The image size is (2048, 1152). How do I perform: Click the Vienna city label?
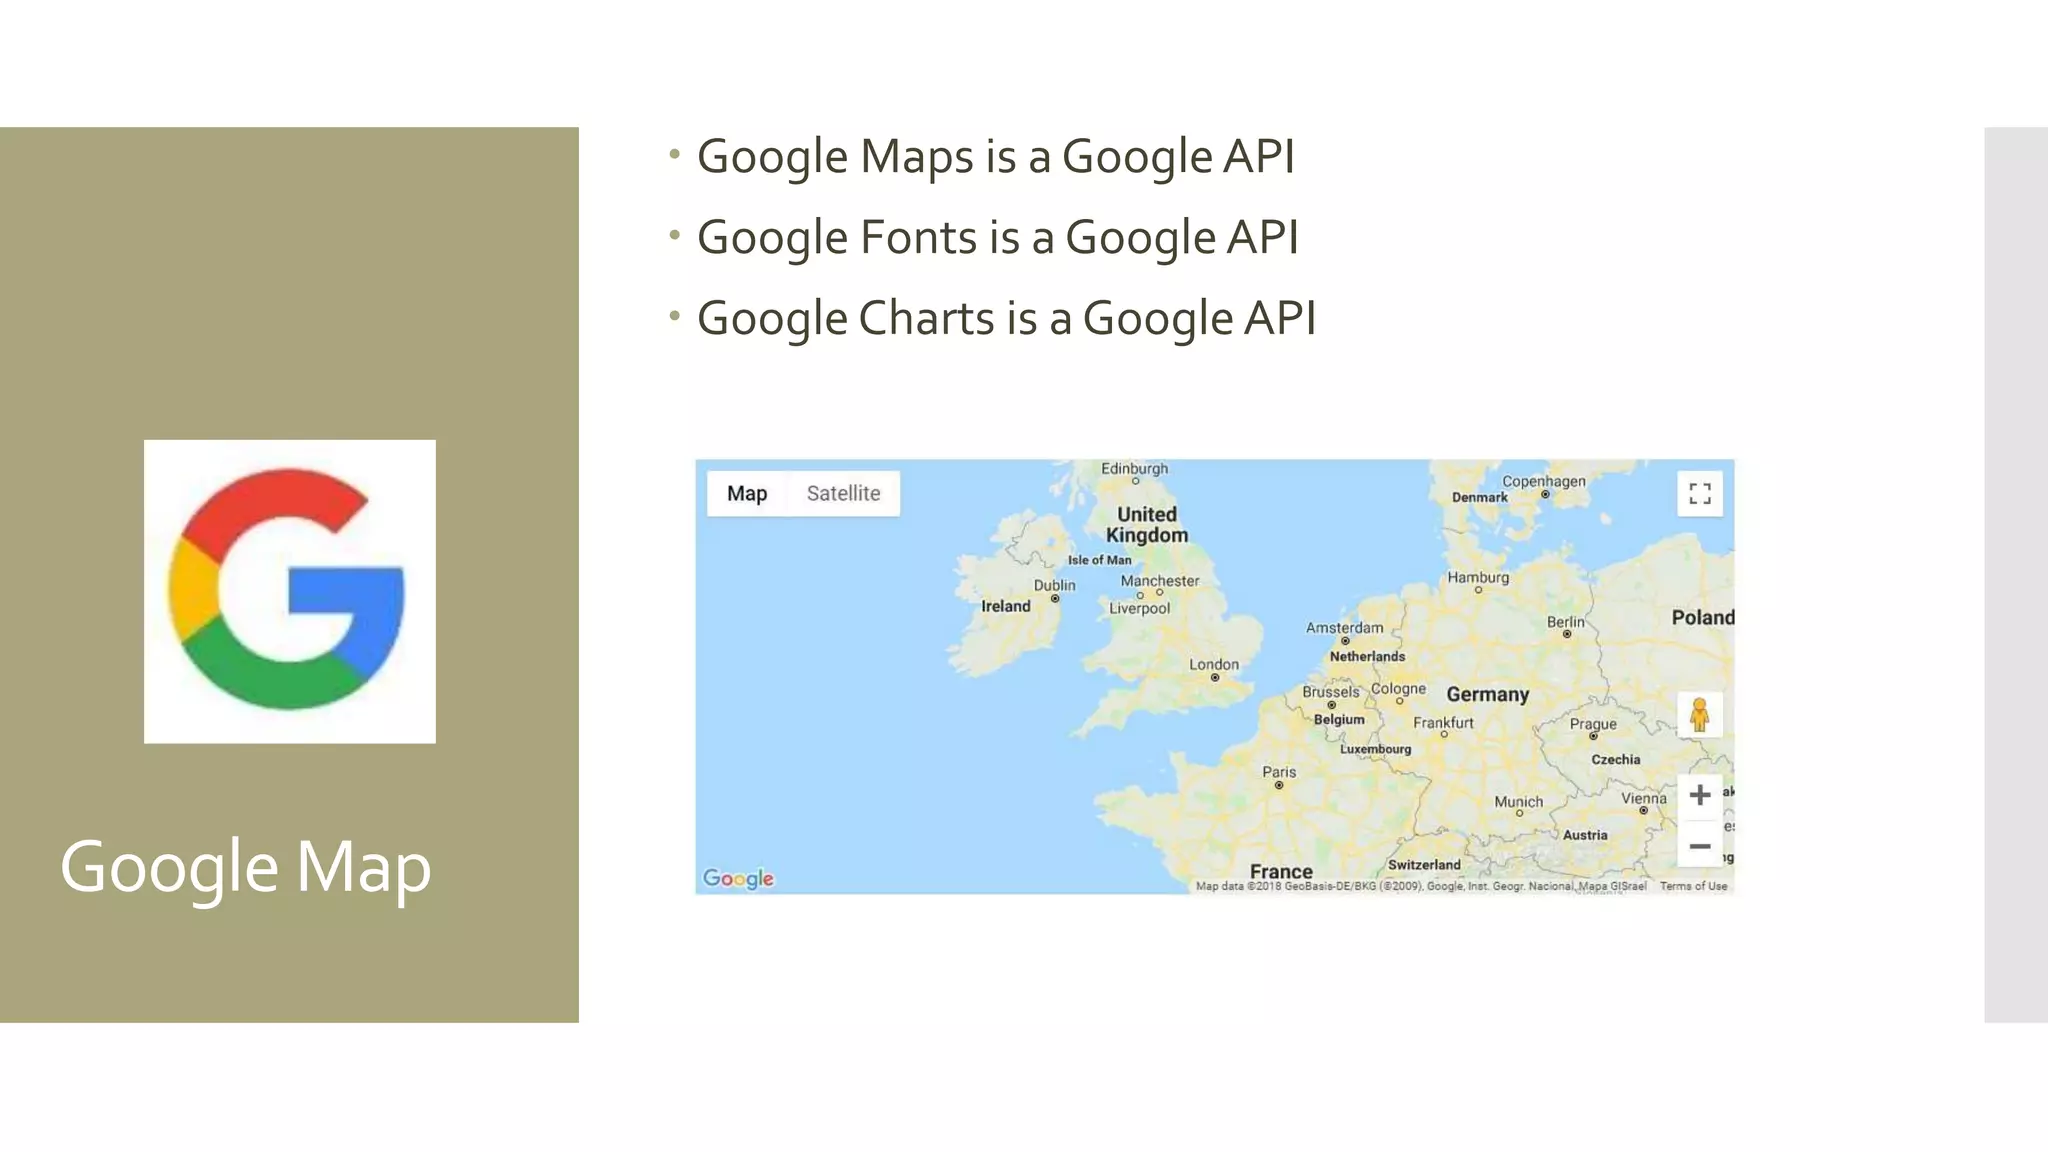click(1644, 798)
